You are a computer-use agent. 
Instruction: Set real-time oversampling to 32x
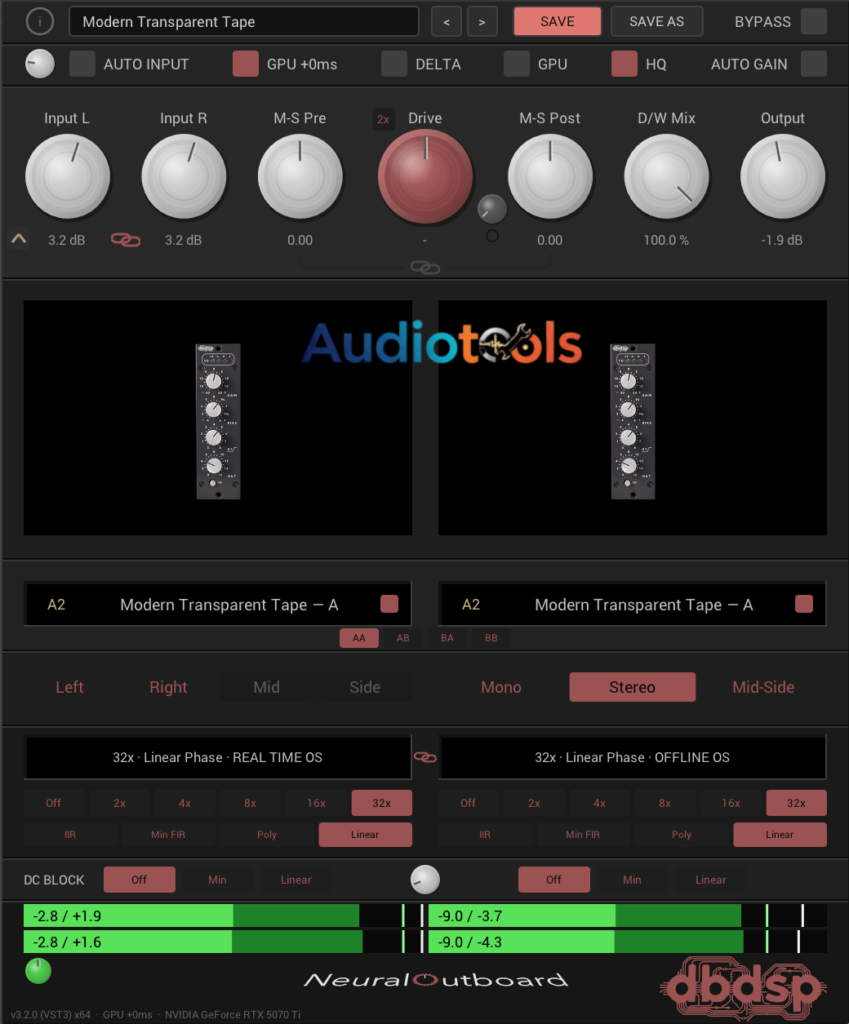click(381, 803)
